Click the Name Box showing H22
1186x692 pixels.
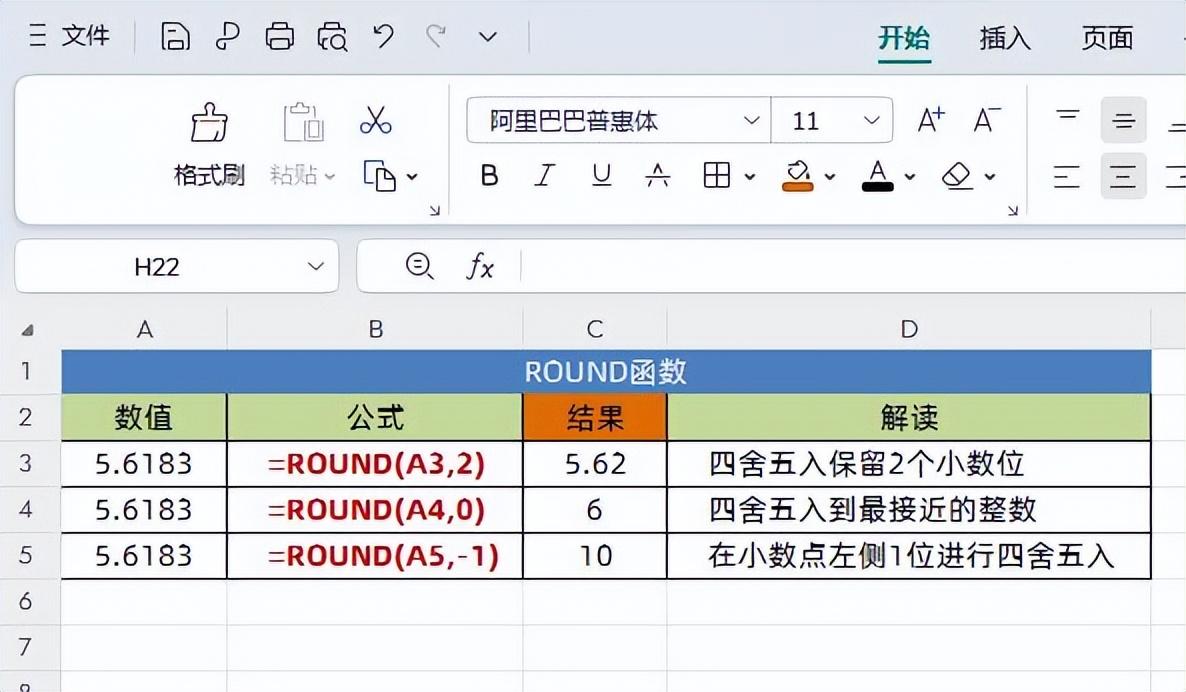157,266
